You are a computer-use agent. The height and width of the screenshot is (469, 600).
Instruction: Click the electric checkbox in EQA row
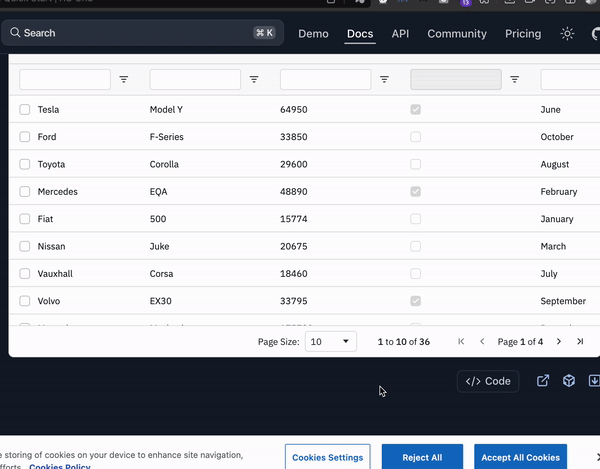point(416,191)
